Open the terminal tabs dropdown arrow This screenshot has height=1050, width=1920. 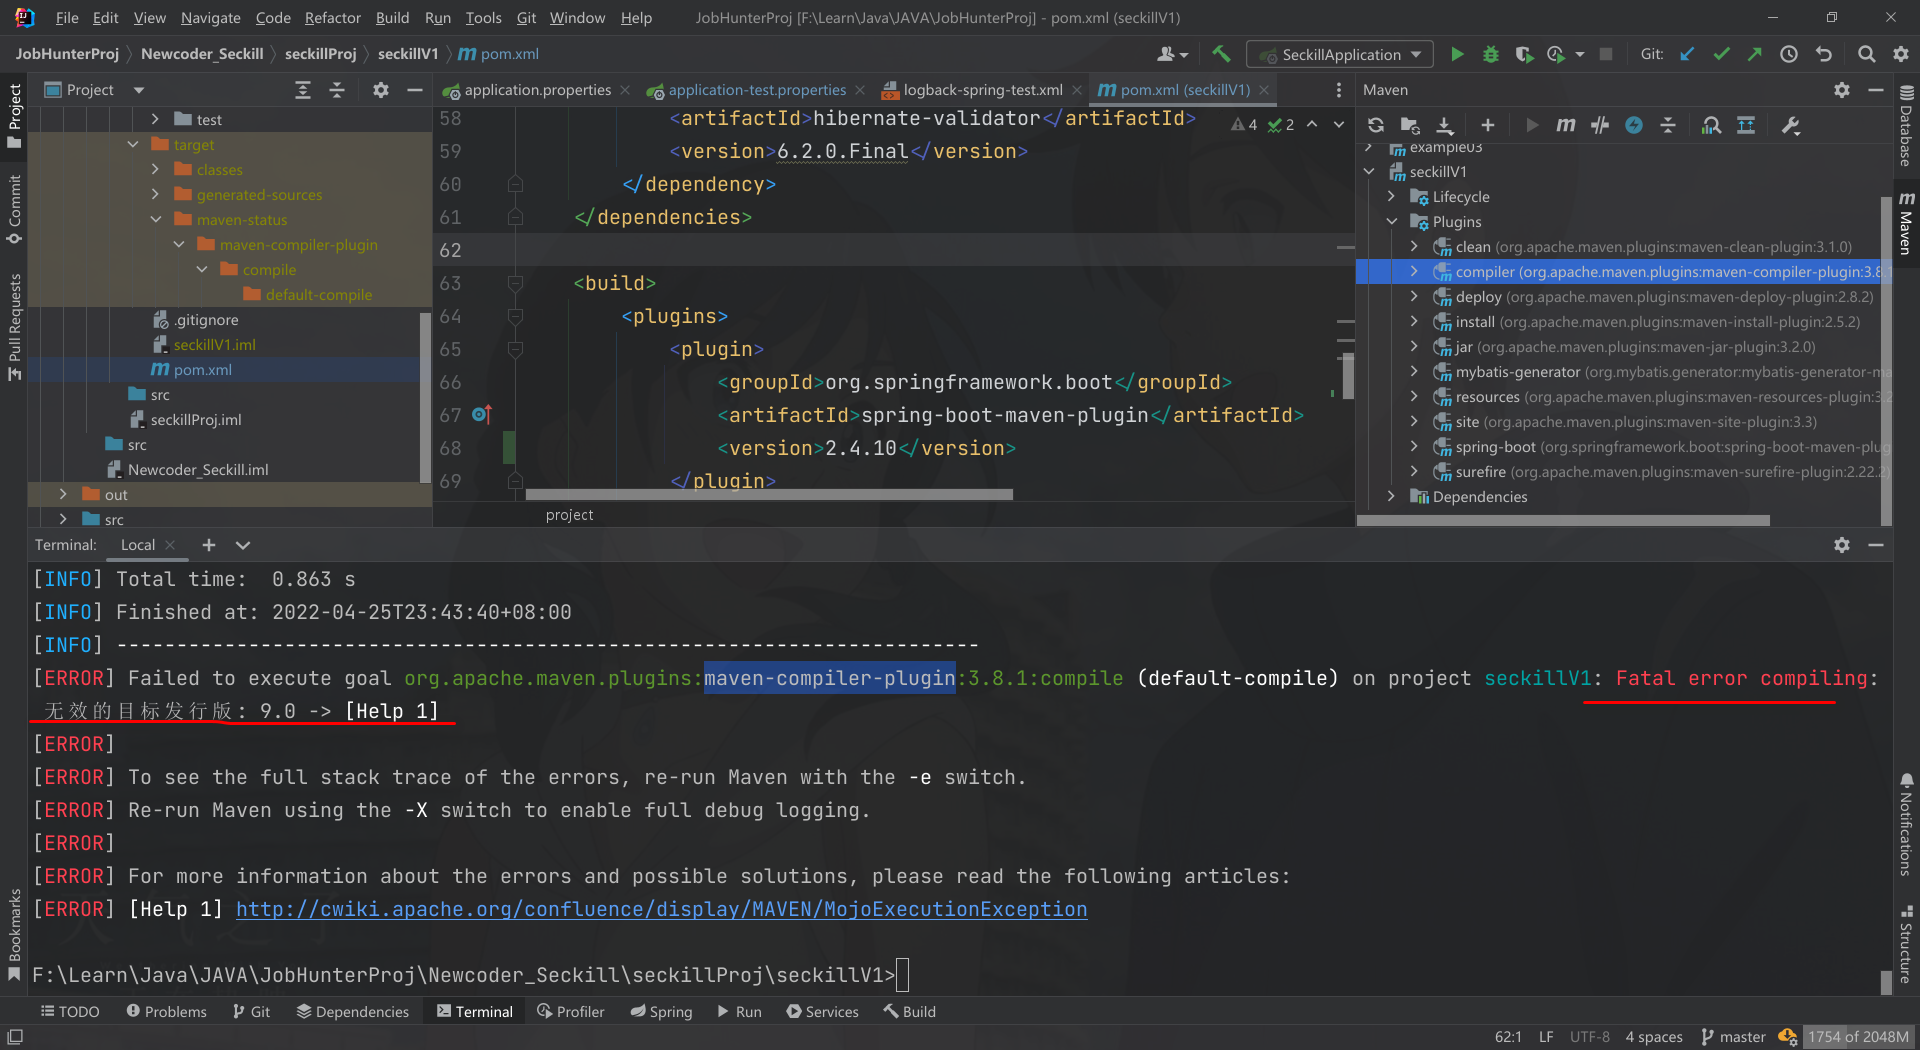click(243, 545)
